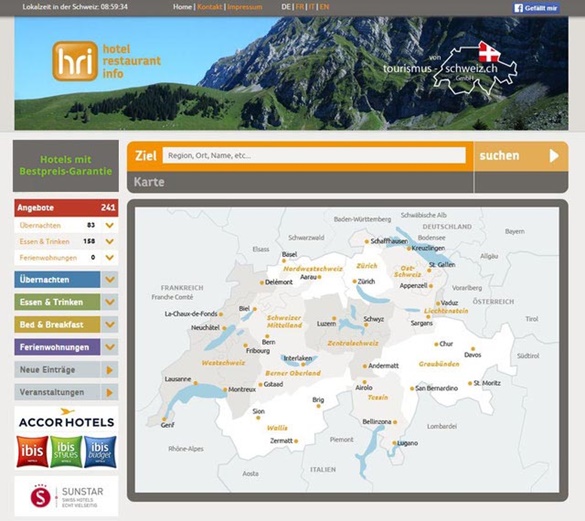Expand the blue Übernachten category dropdown
The image size is (585, 521).
pyautogui.click(x=109, y=280)
